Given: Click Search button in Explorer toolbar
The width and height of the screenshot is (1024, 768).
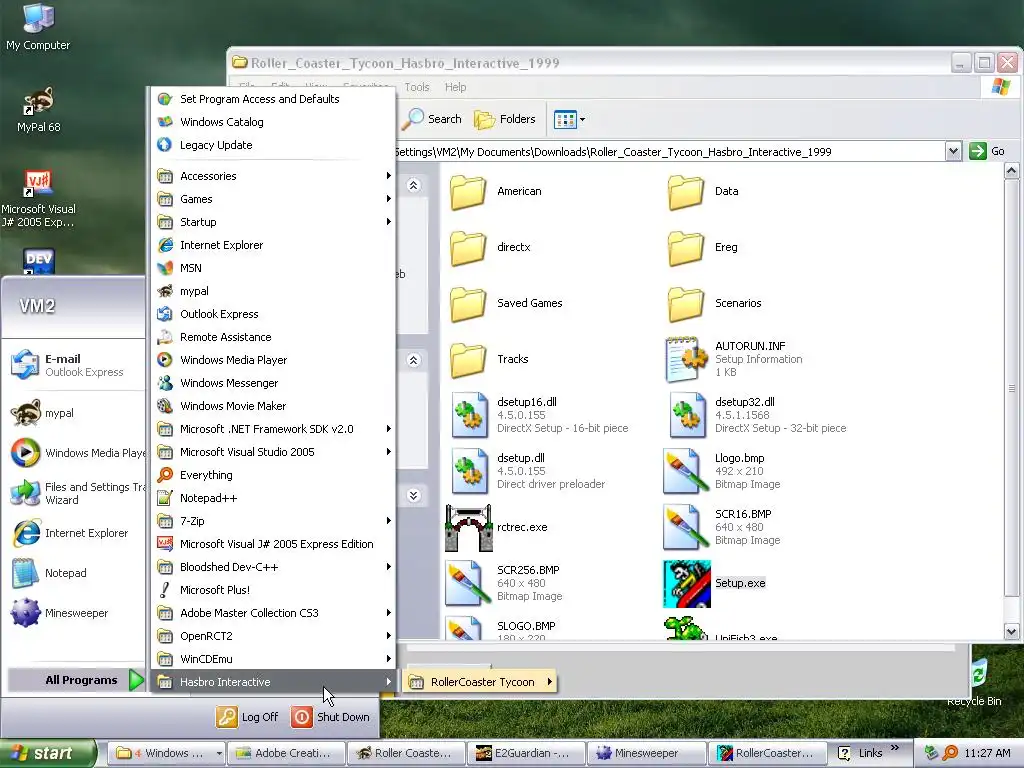Looking at the screenshot, I should click(432, 120).
